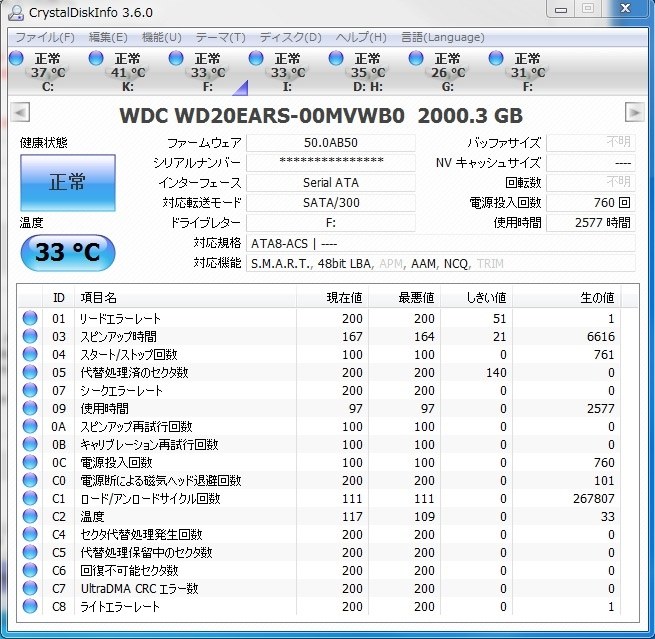Click the SATA/300 transfer mode field
Screen dimensions: 655x639
[x=331, y=203]
